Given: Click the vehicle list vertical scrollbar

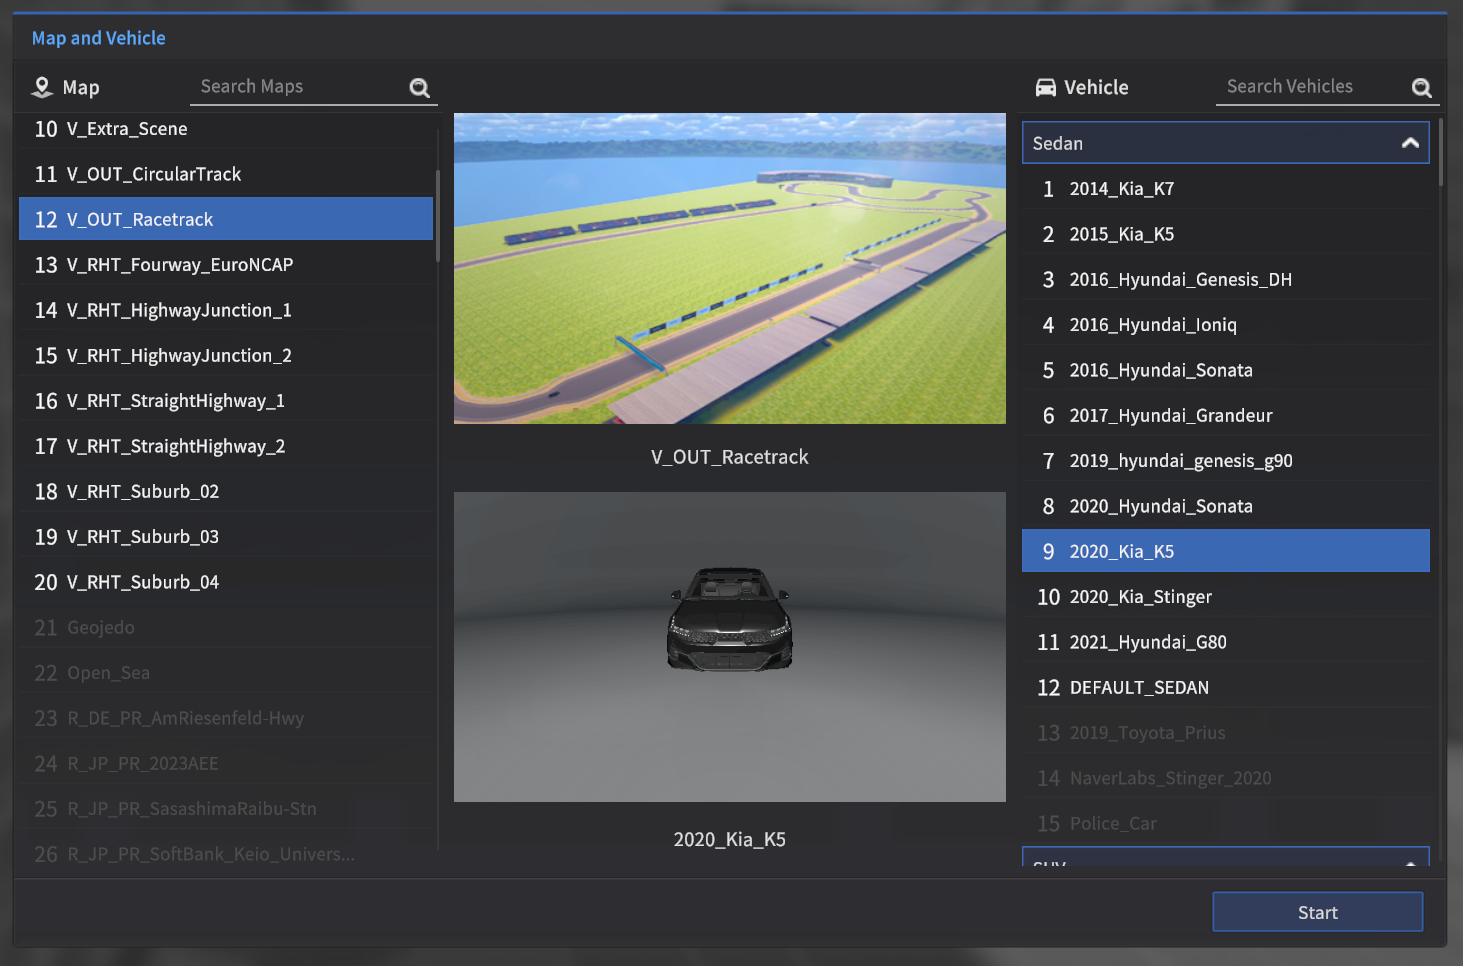Looking at the screenshot, I should pyautogui.click(x=1440, y=152).
